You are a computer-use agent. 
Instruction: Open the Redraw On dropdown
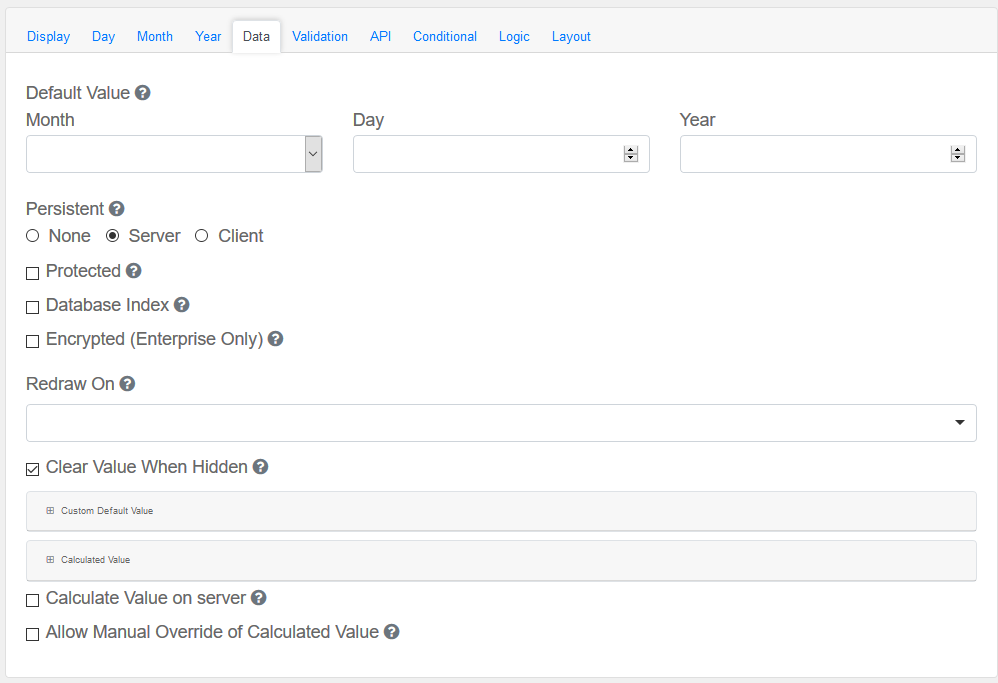(x=500, y=423)
